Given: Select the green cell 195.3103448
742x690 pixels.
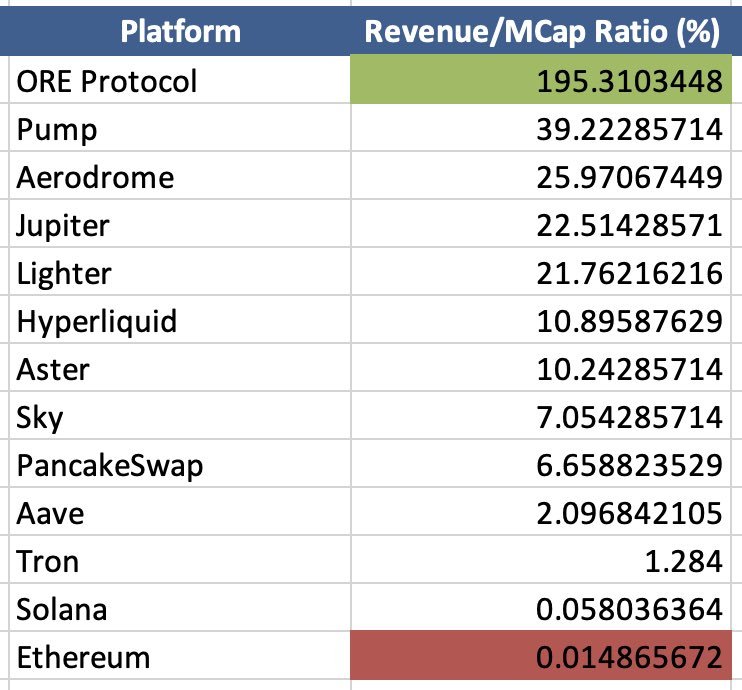Looking at the screenshot, I should [541, 80].
